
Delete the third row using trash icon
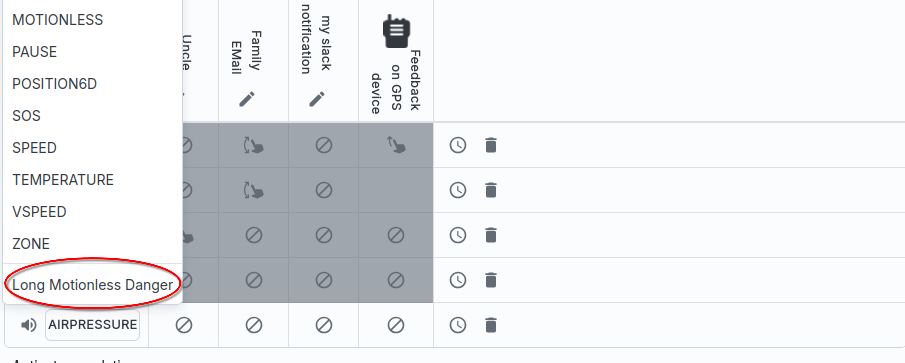click(491, 235)
